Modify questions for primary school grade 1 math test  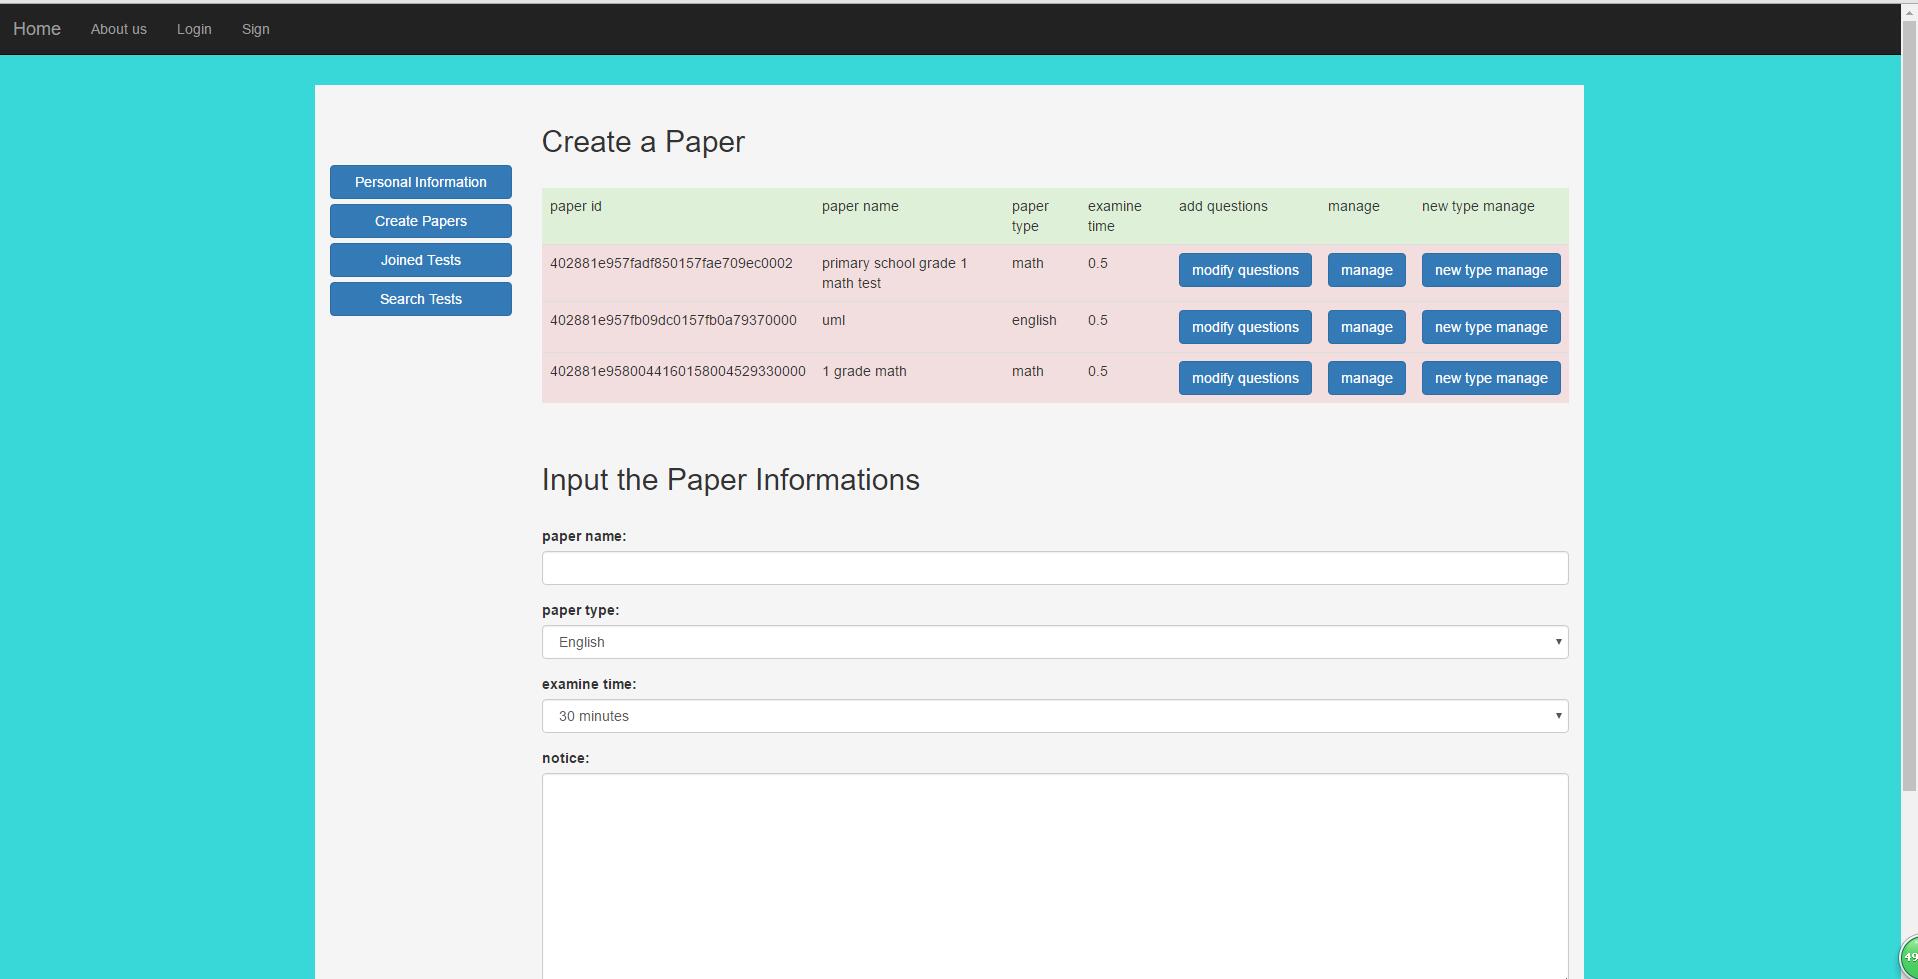pos(1245,270)
